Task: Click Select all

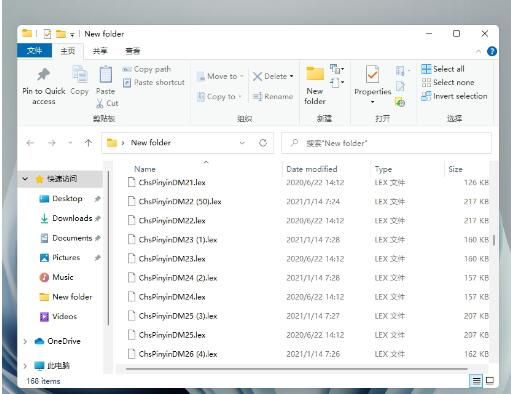Action: (x=443, y=69)
